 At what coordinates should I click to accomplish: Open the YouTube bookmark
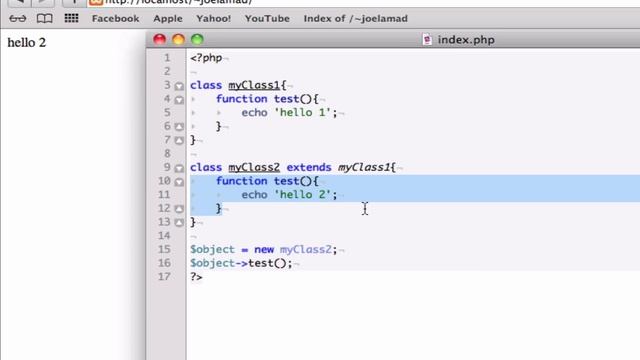267,19
